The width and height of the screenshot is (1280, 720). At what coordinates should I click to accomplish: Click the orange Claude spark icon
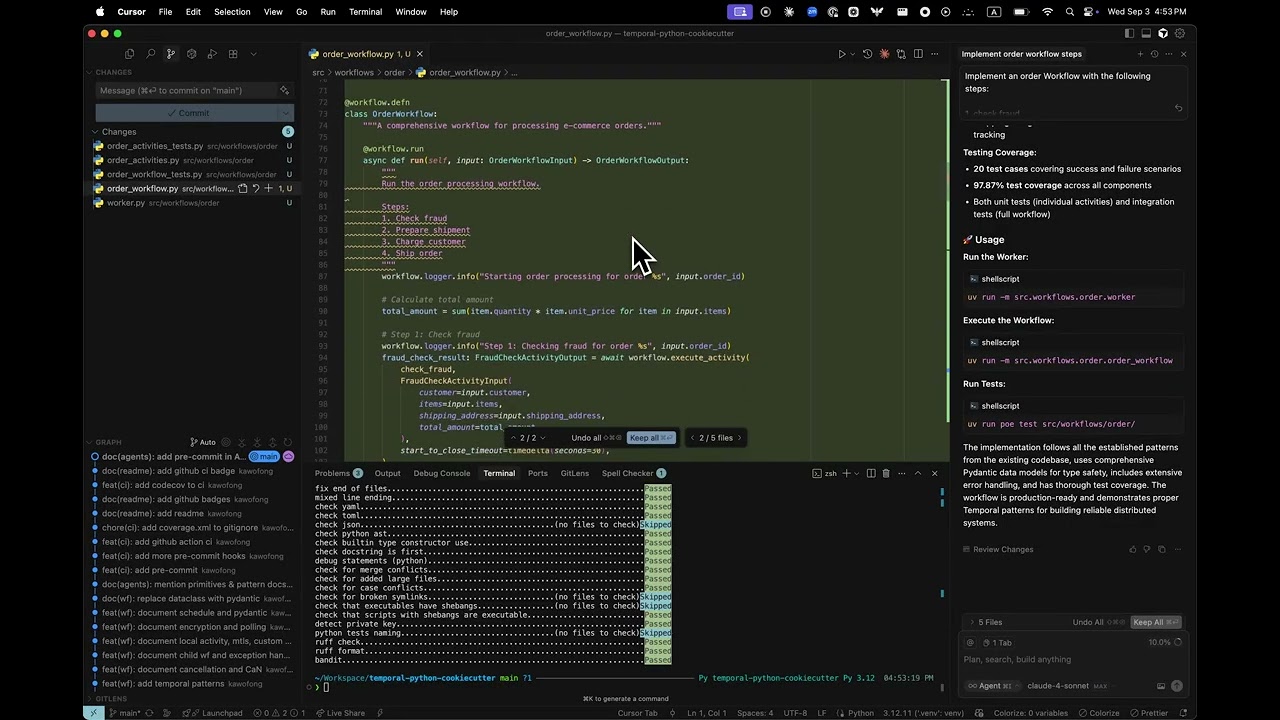point(884,54)
